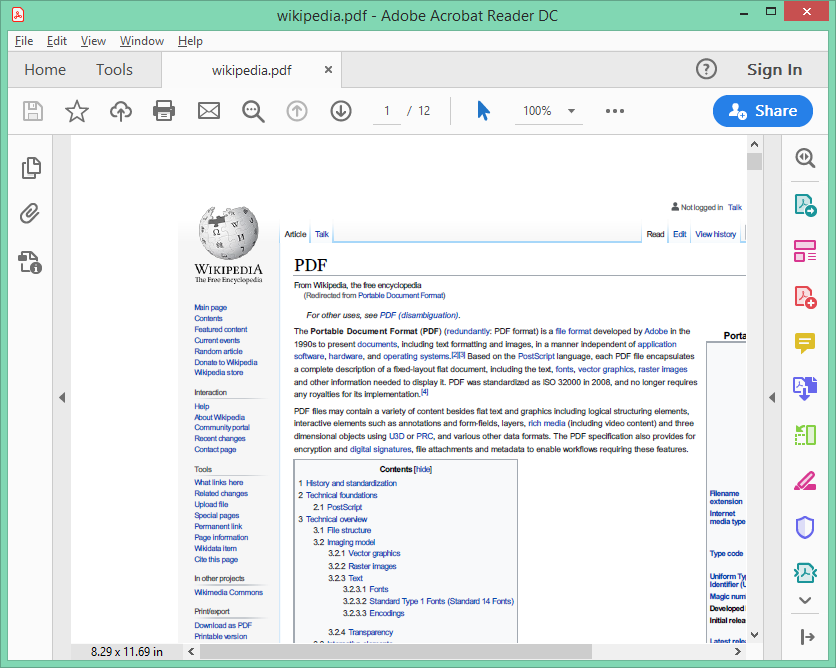Open the Compress PDF tool
The image size is (836, 668).
(805, 573)
